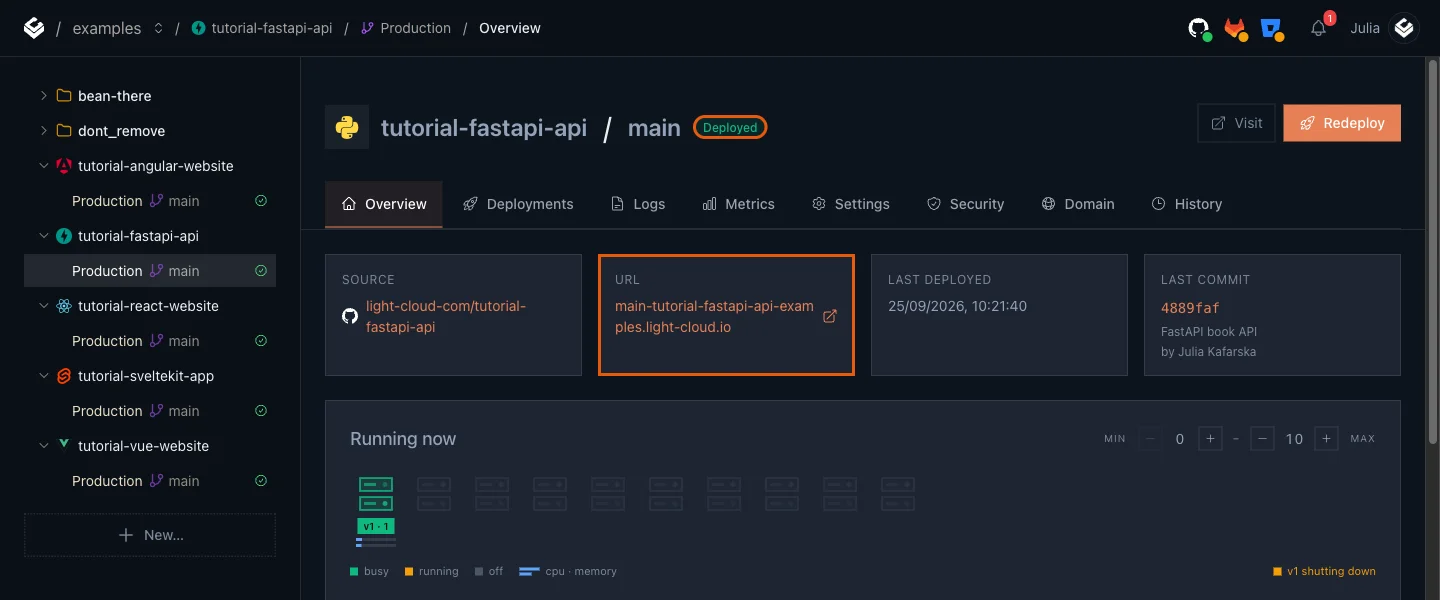
Task: Switch to the Overview tab
Action: [x=384, y=204]
